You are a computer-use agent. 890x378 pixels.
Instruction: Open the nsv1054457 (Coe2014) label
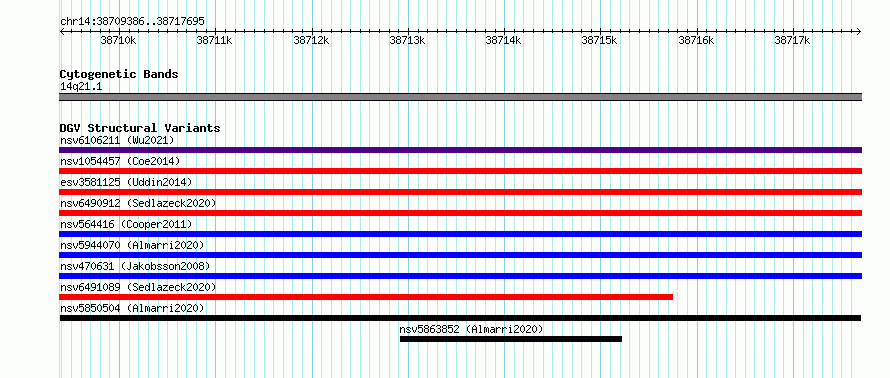click(120, 161)
